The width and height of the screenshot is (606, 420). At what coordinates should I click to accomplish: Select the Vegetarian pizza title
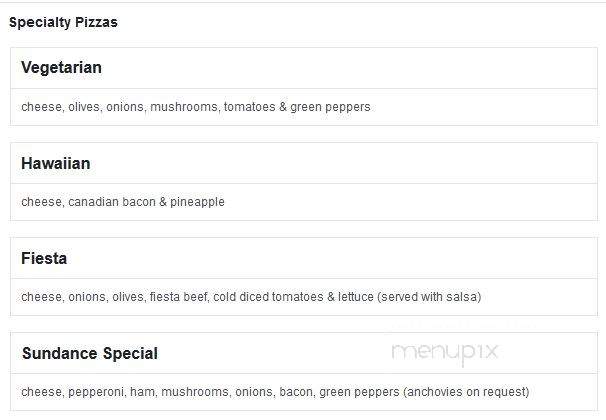61,68
